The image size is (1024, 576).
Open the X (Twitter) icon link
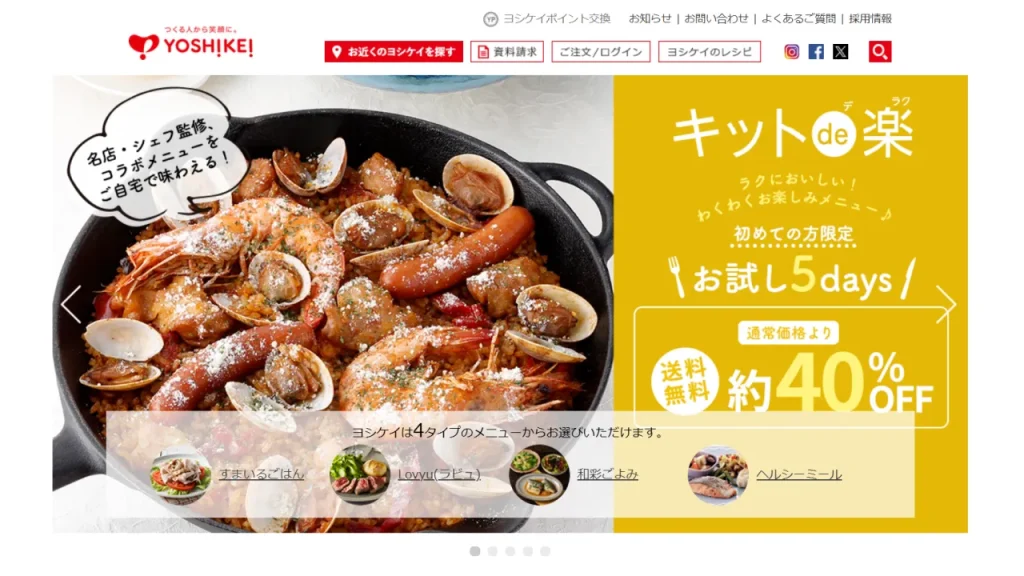click(x=840, y=52)
